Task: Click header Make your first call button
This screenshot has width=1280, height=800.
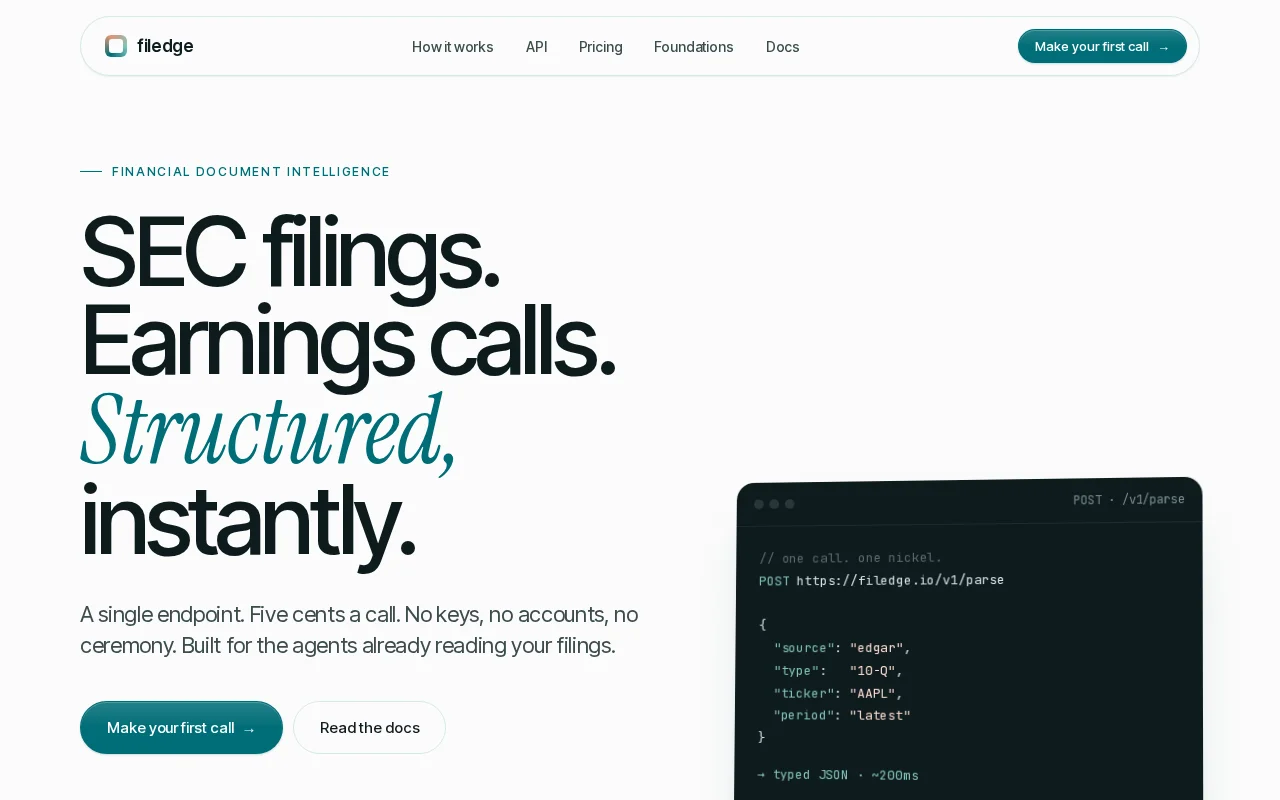Action: pyautogui.click(x=1102, y=46)
